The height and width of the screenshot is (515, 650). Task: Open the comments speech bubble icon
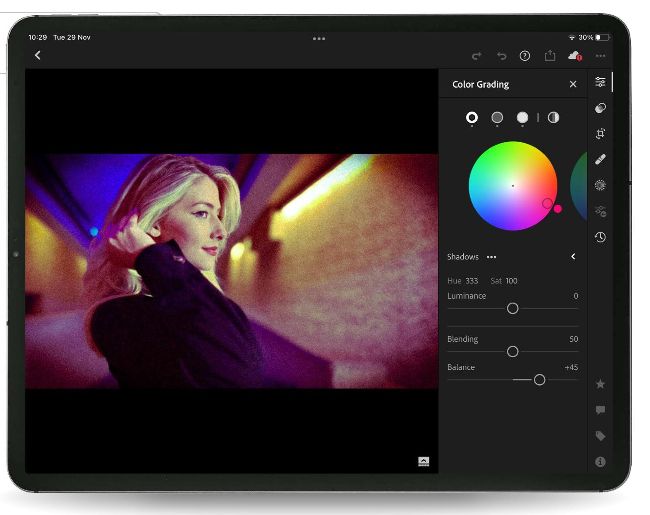click(600, 410)
